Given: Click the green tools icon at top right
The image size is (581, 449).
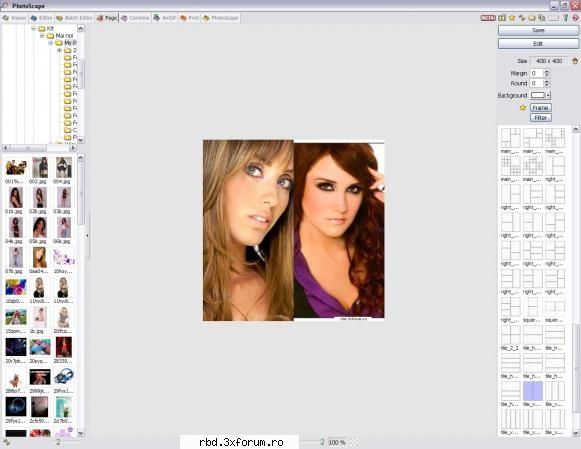Looking at the screenshot, I should (x=566, y=18).
